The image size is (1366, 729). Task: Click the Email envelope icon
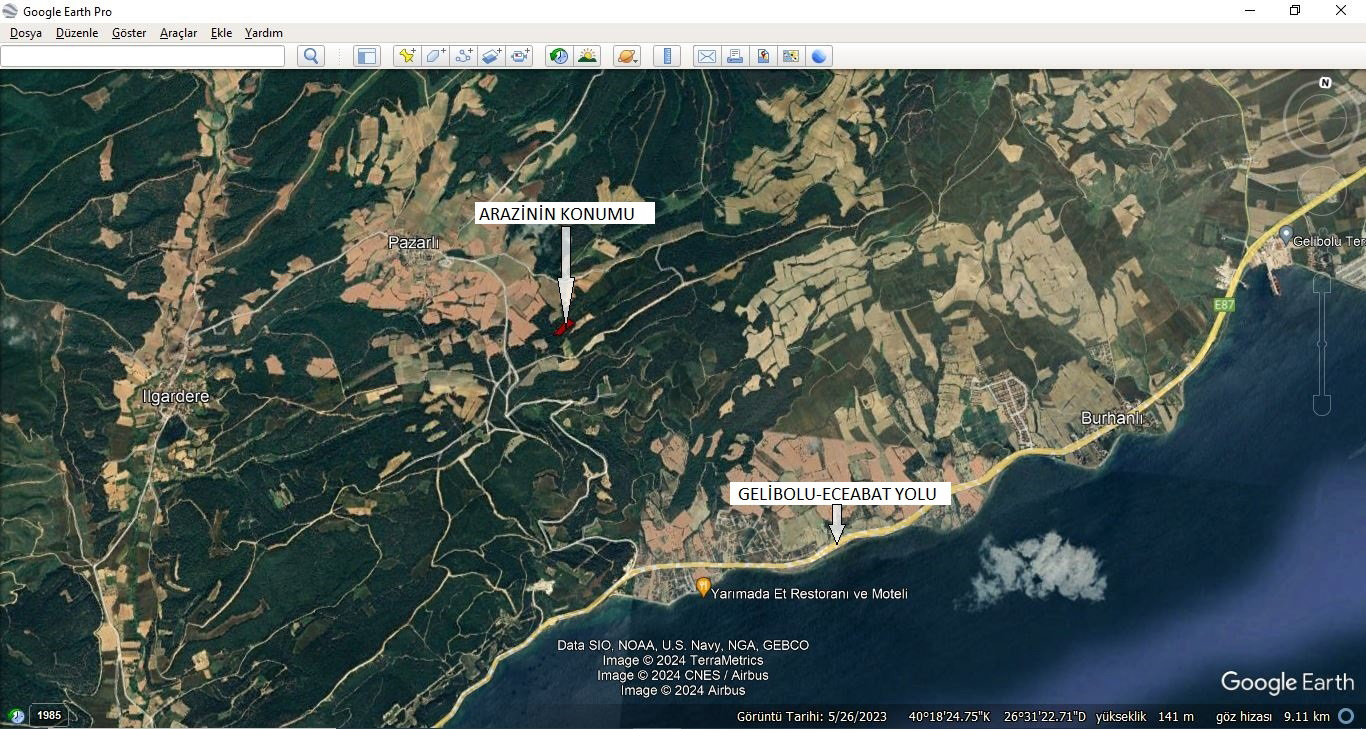pyautogui.click(x=707, y=56)
